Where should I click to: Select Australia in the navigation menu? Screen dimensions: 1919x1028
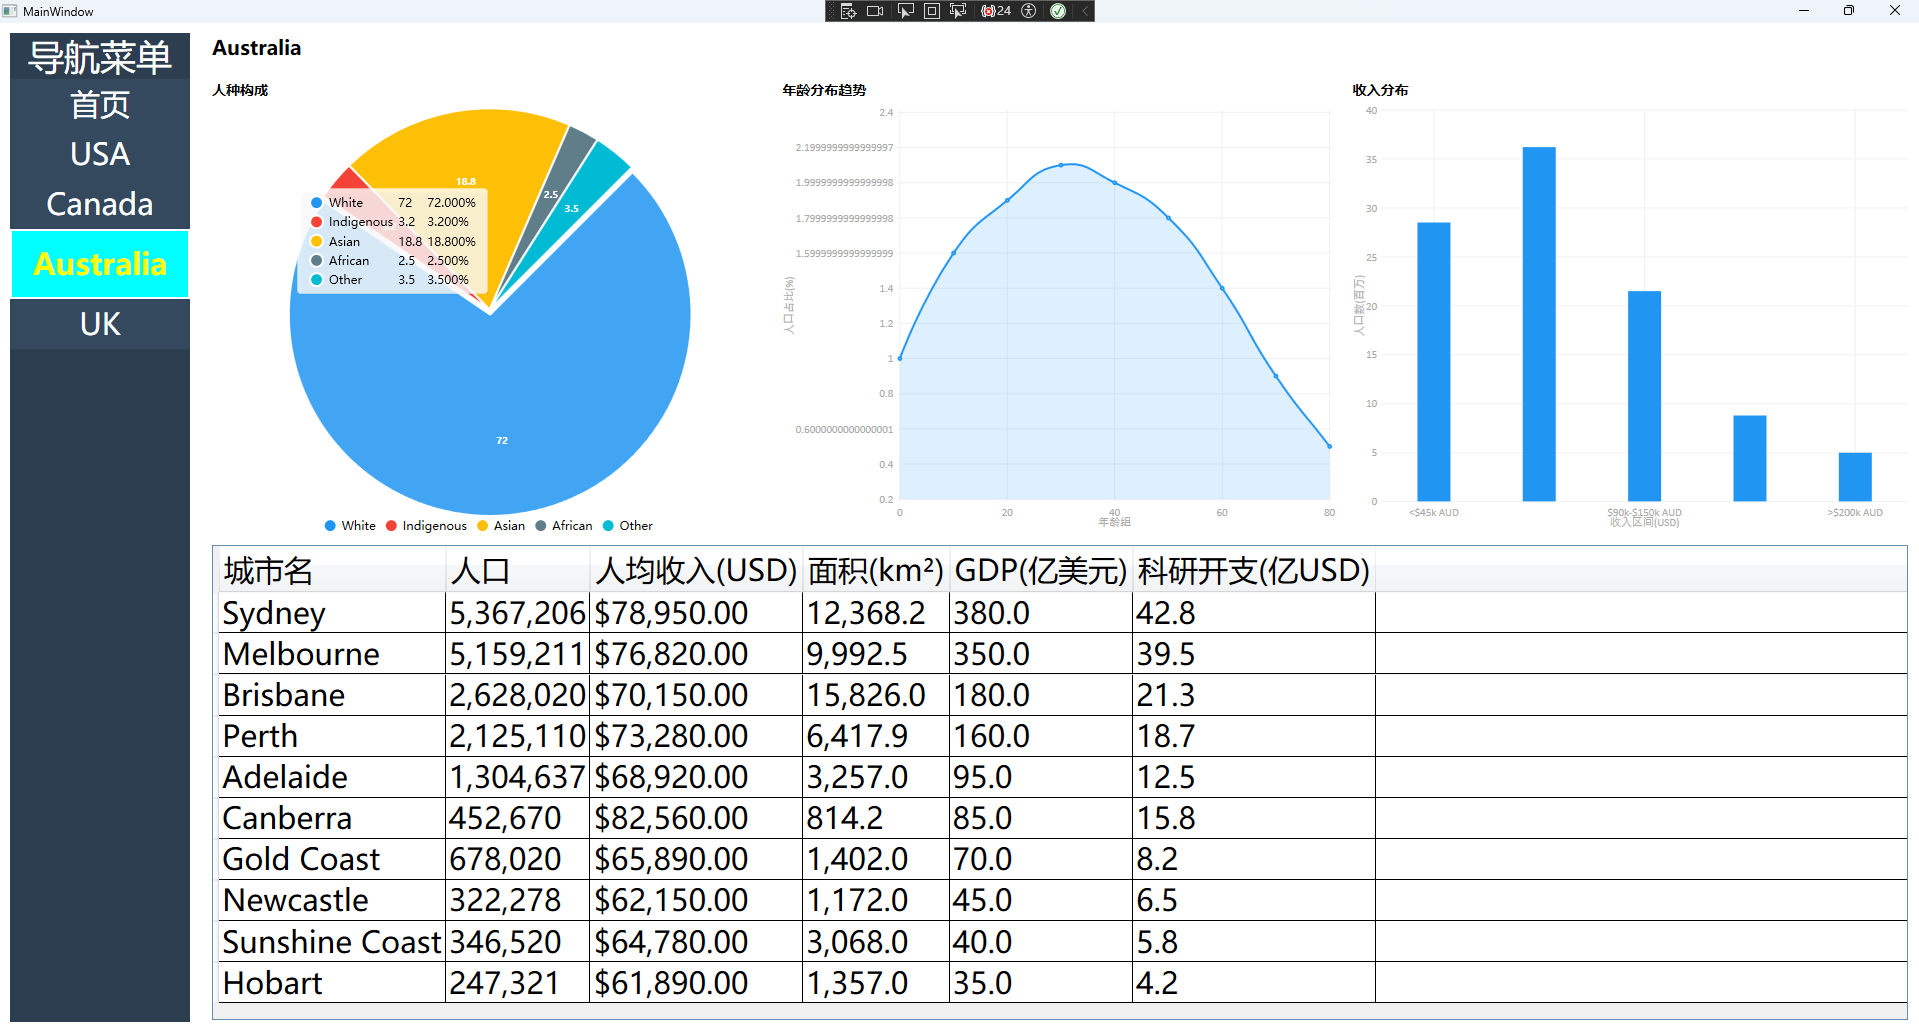(100, 264)
